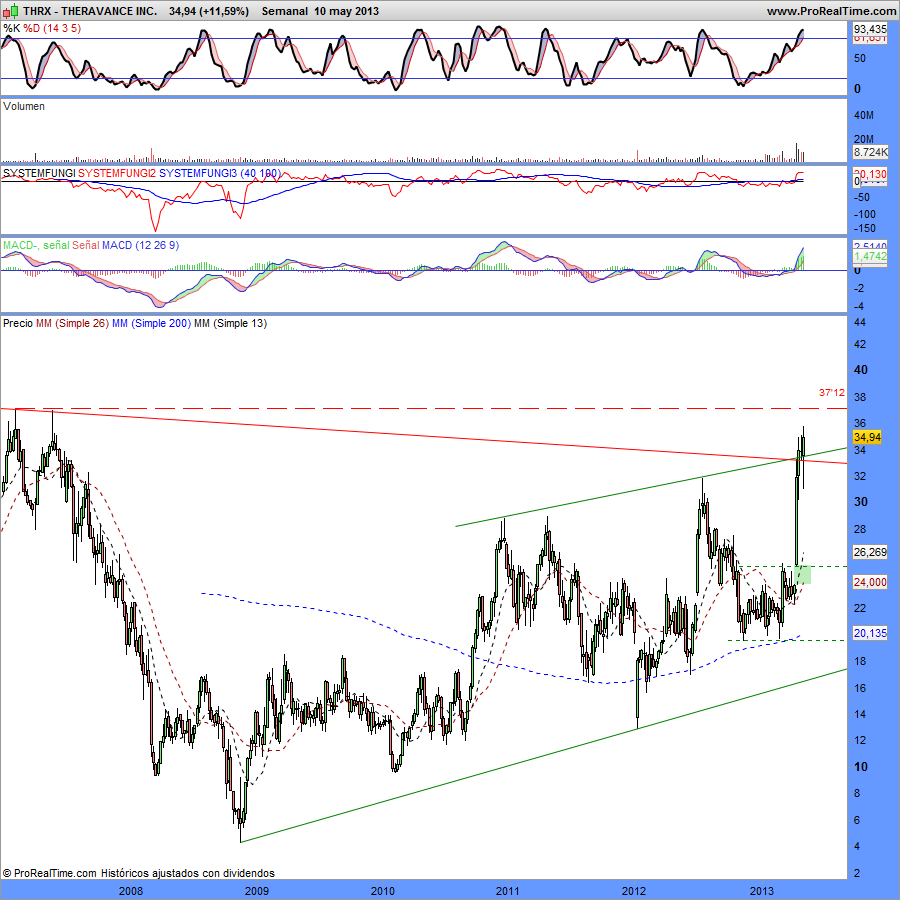
Task: Click the 8.724K volume value box
Action: pos(870,152)
